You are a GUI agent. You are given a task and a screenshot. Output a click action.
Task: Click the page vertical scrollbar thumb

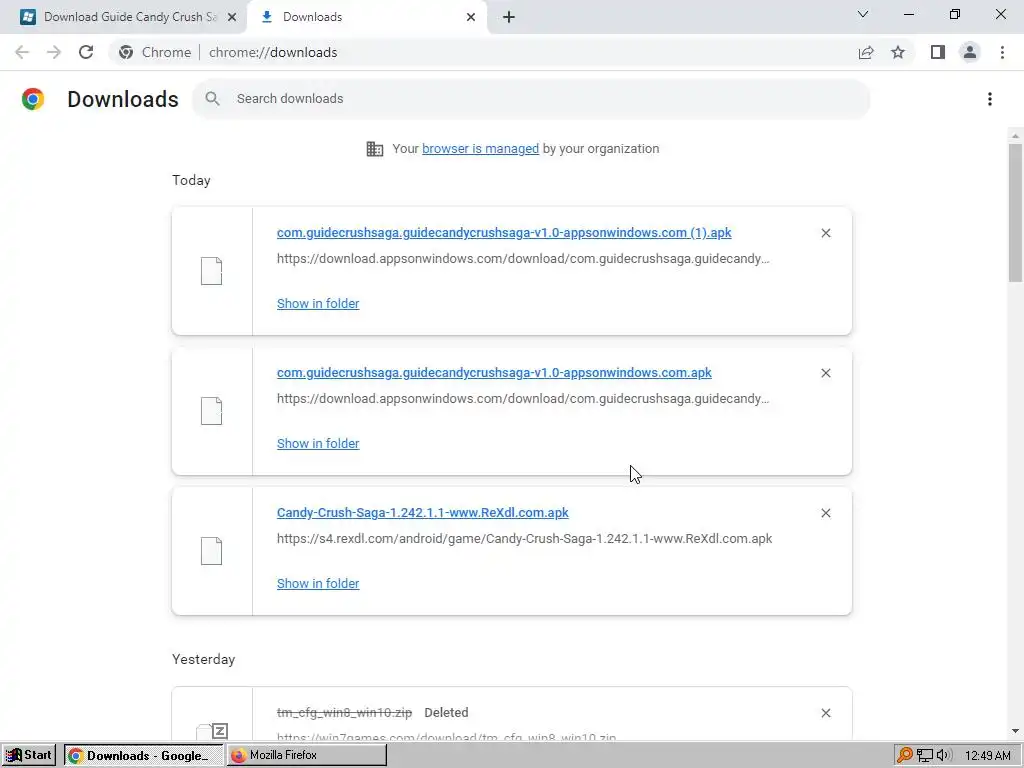pyautogui.click(x=1015, y=213)
